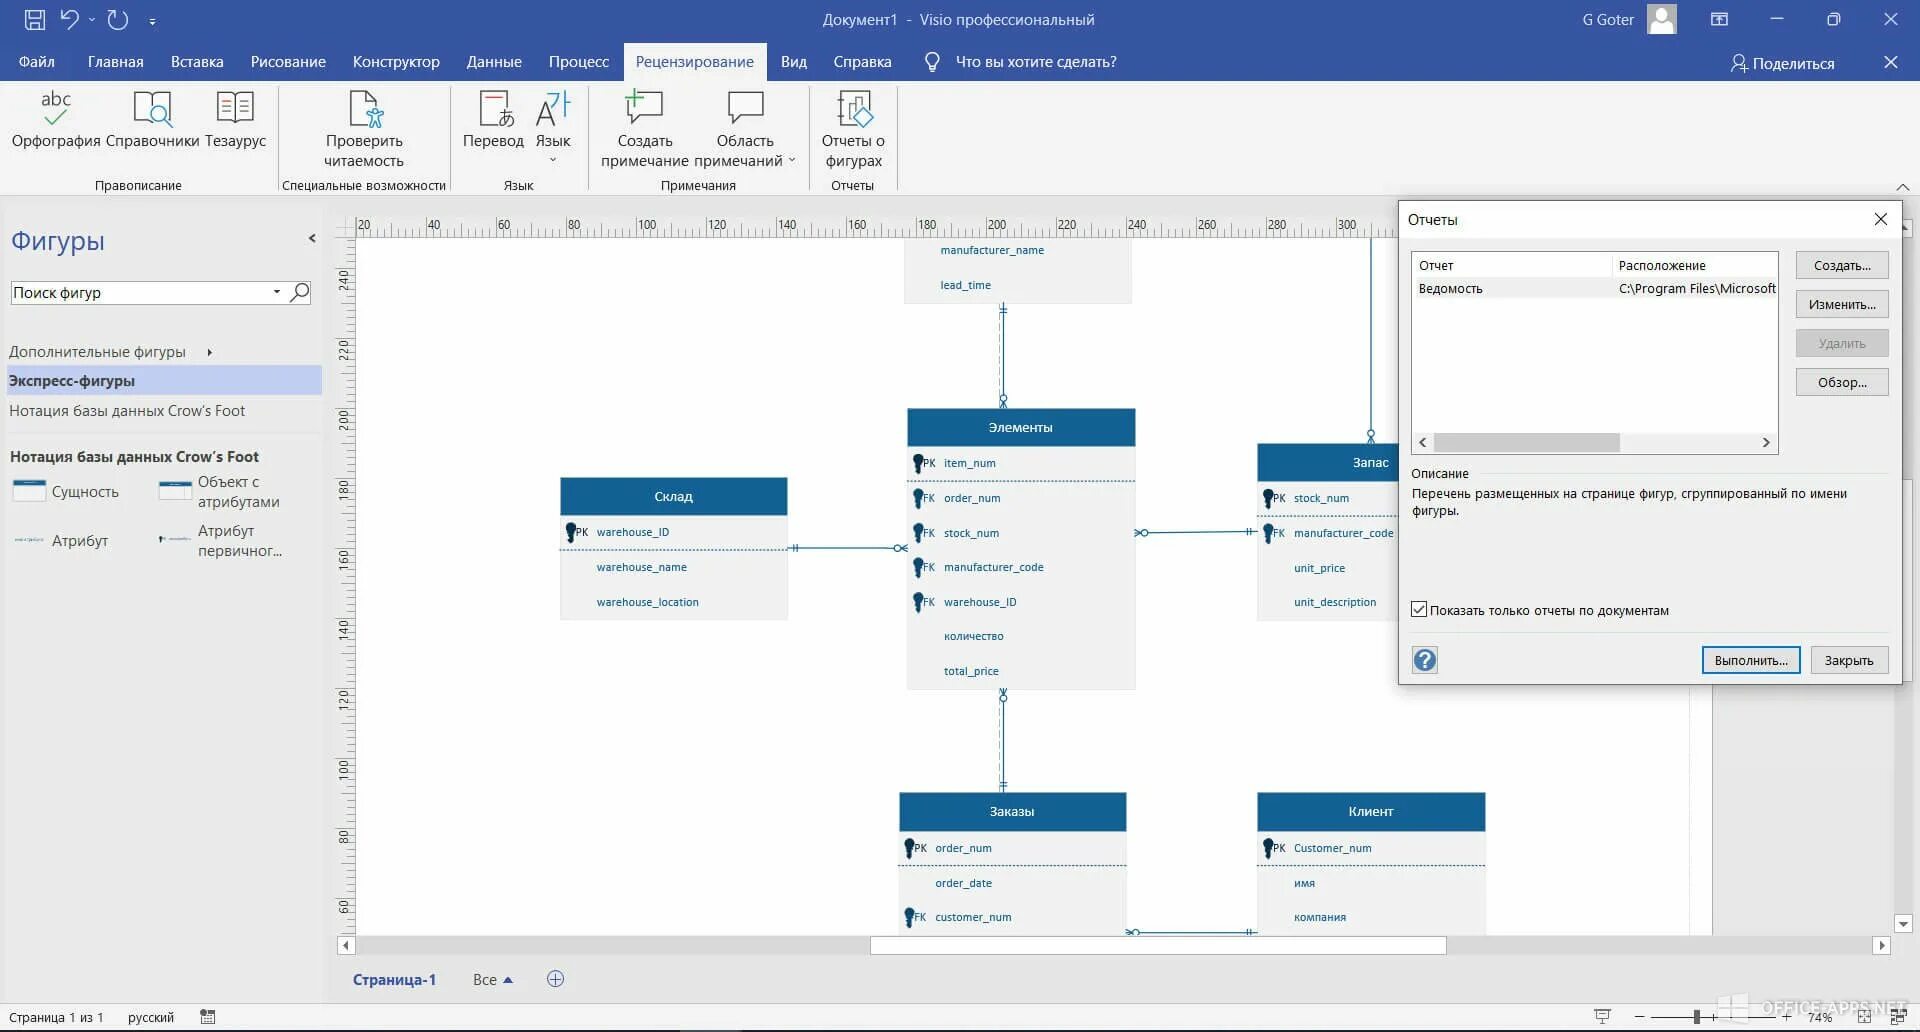Add a new page with plus icon
1920x1032 pixels.
pyautogui.click(x=555, y=979)
